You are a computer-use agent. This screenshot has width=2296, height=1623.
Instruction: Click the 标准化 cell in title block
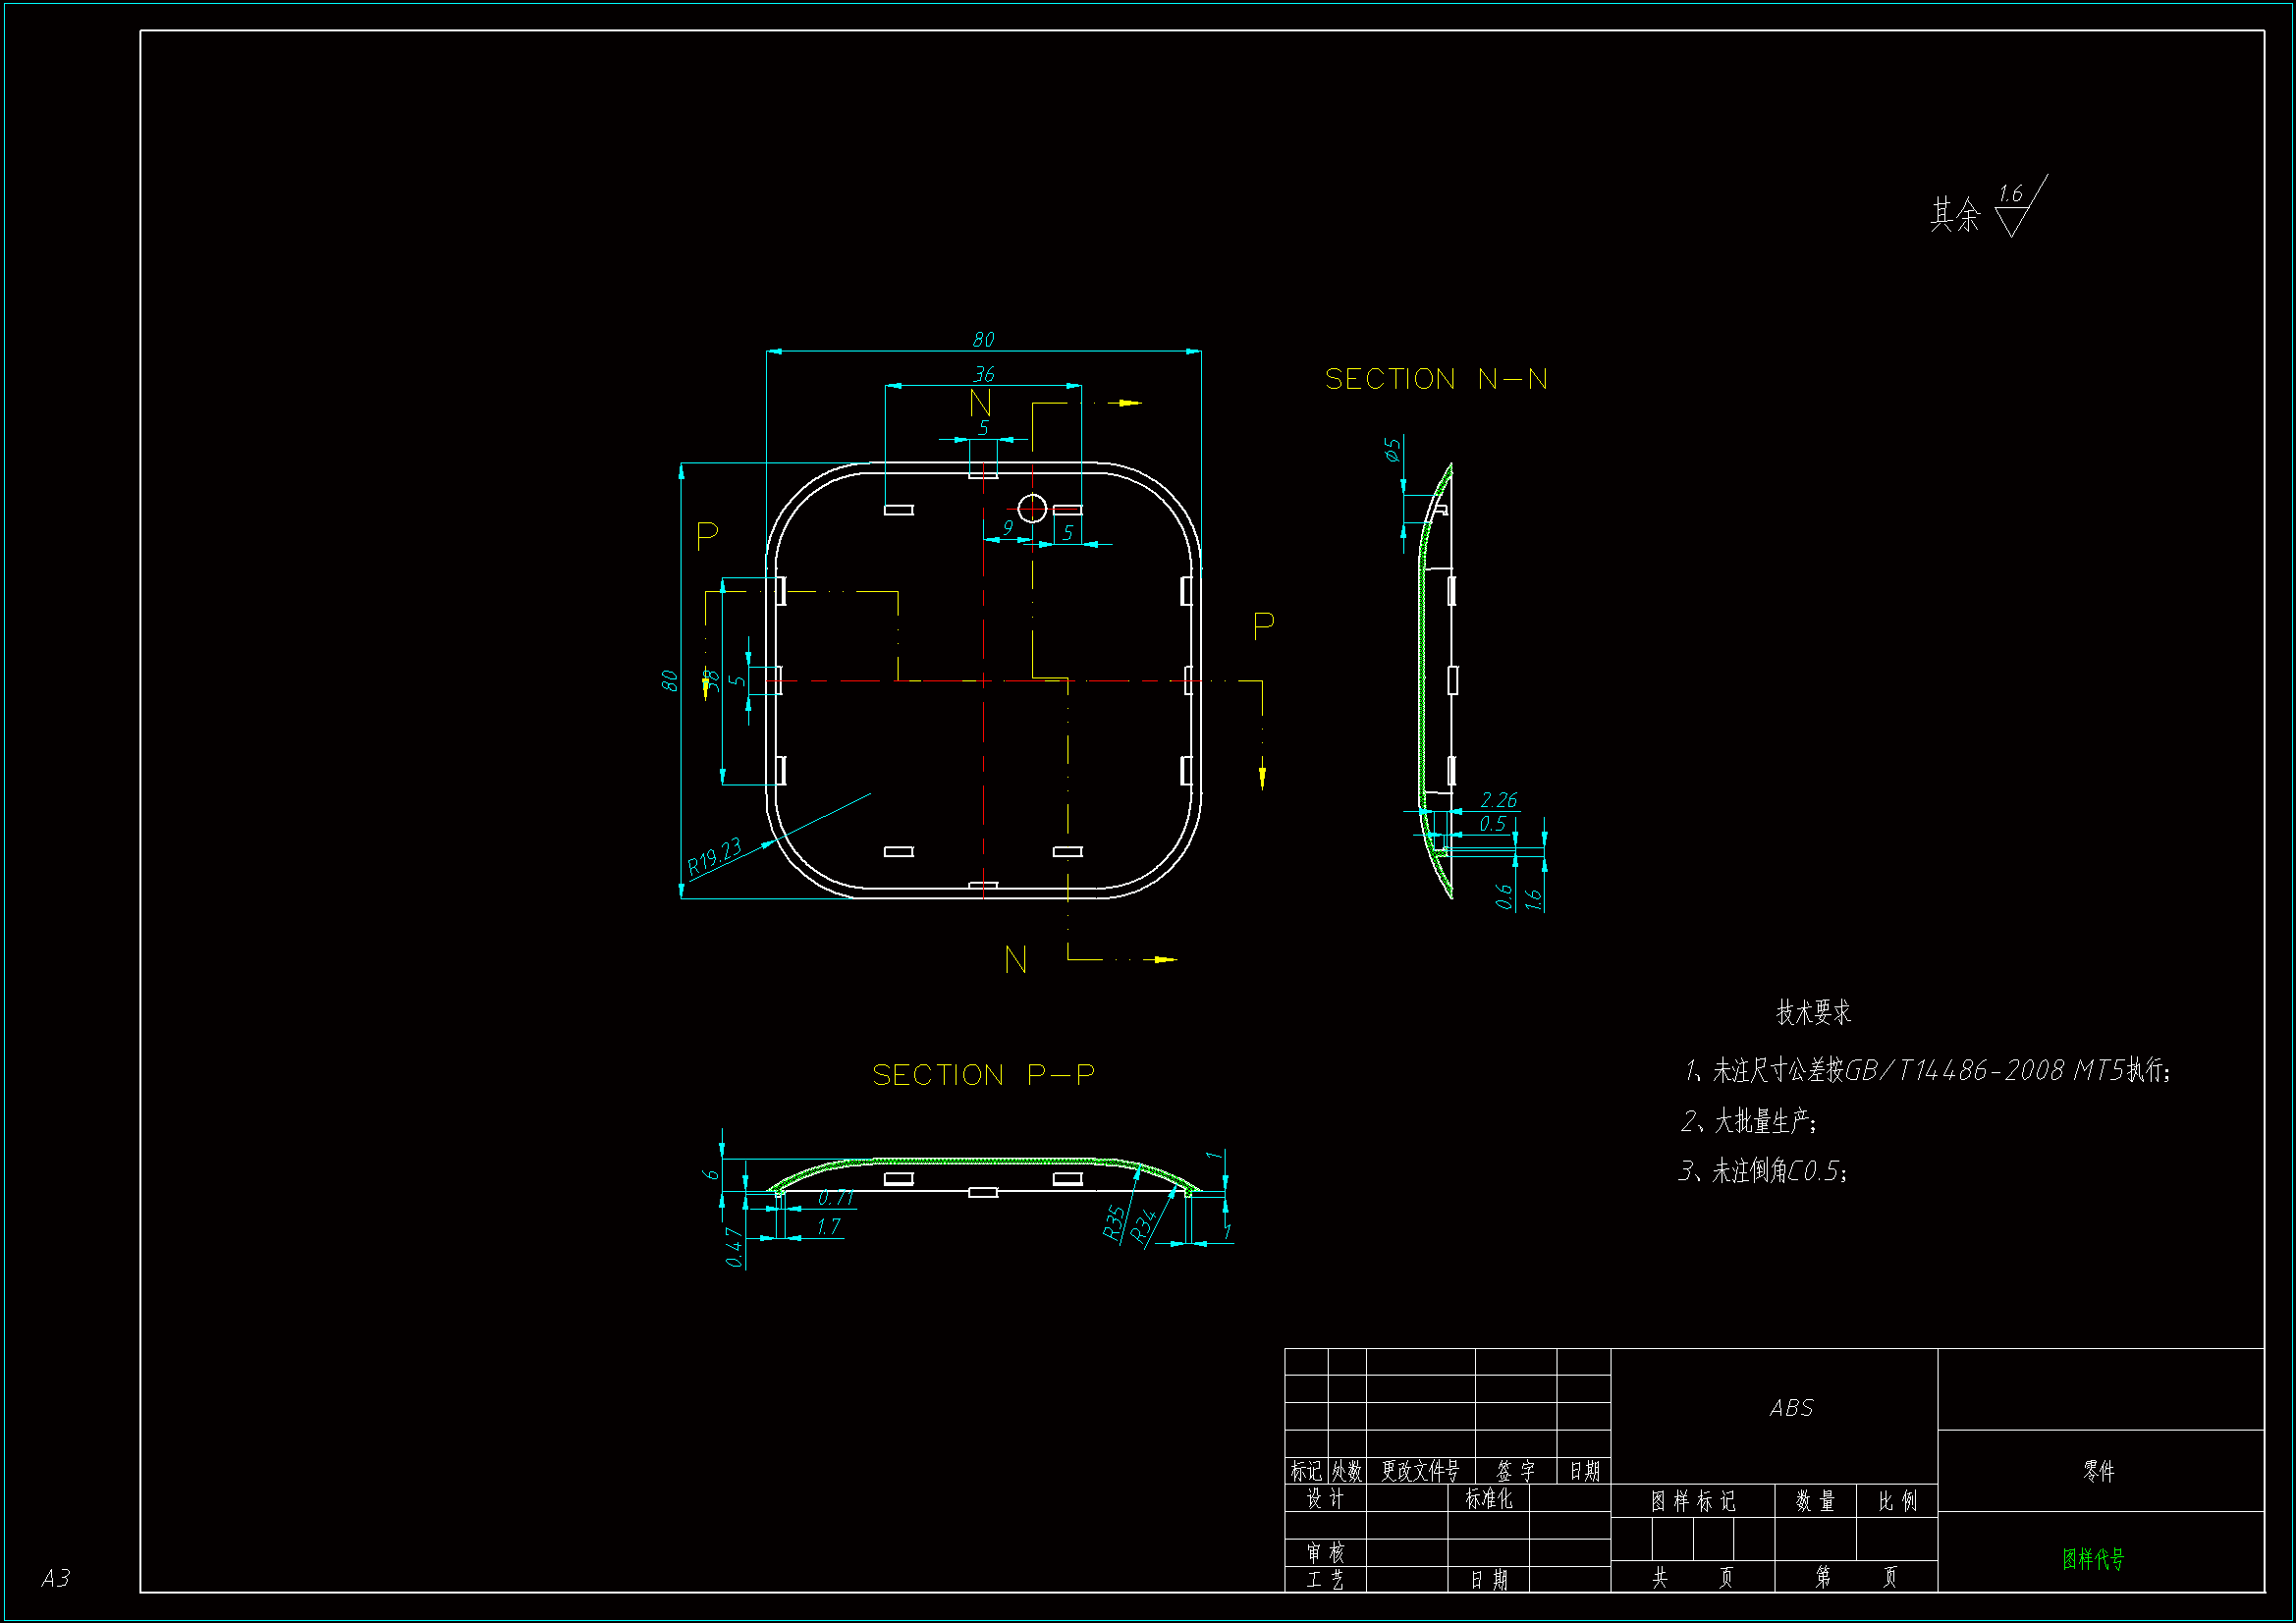[1488, 1499]
